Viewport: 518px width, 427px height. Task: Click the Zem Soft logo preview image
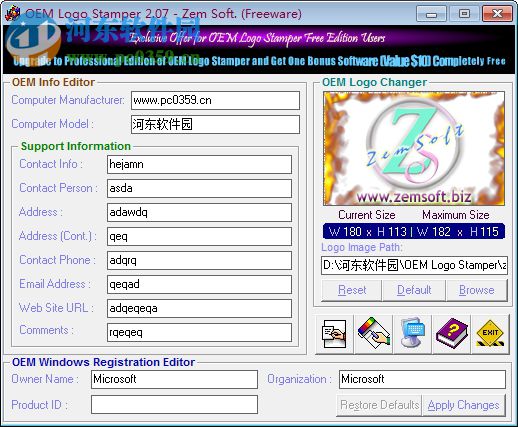(x=414, y=148)
